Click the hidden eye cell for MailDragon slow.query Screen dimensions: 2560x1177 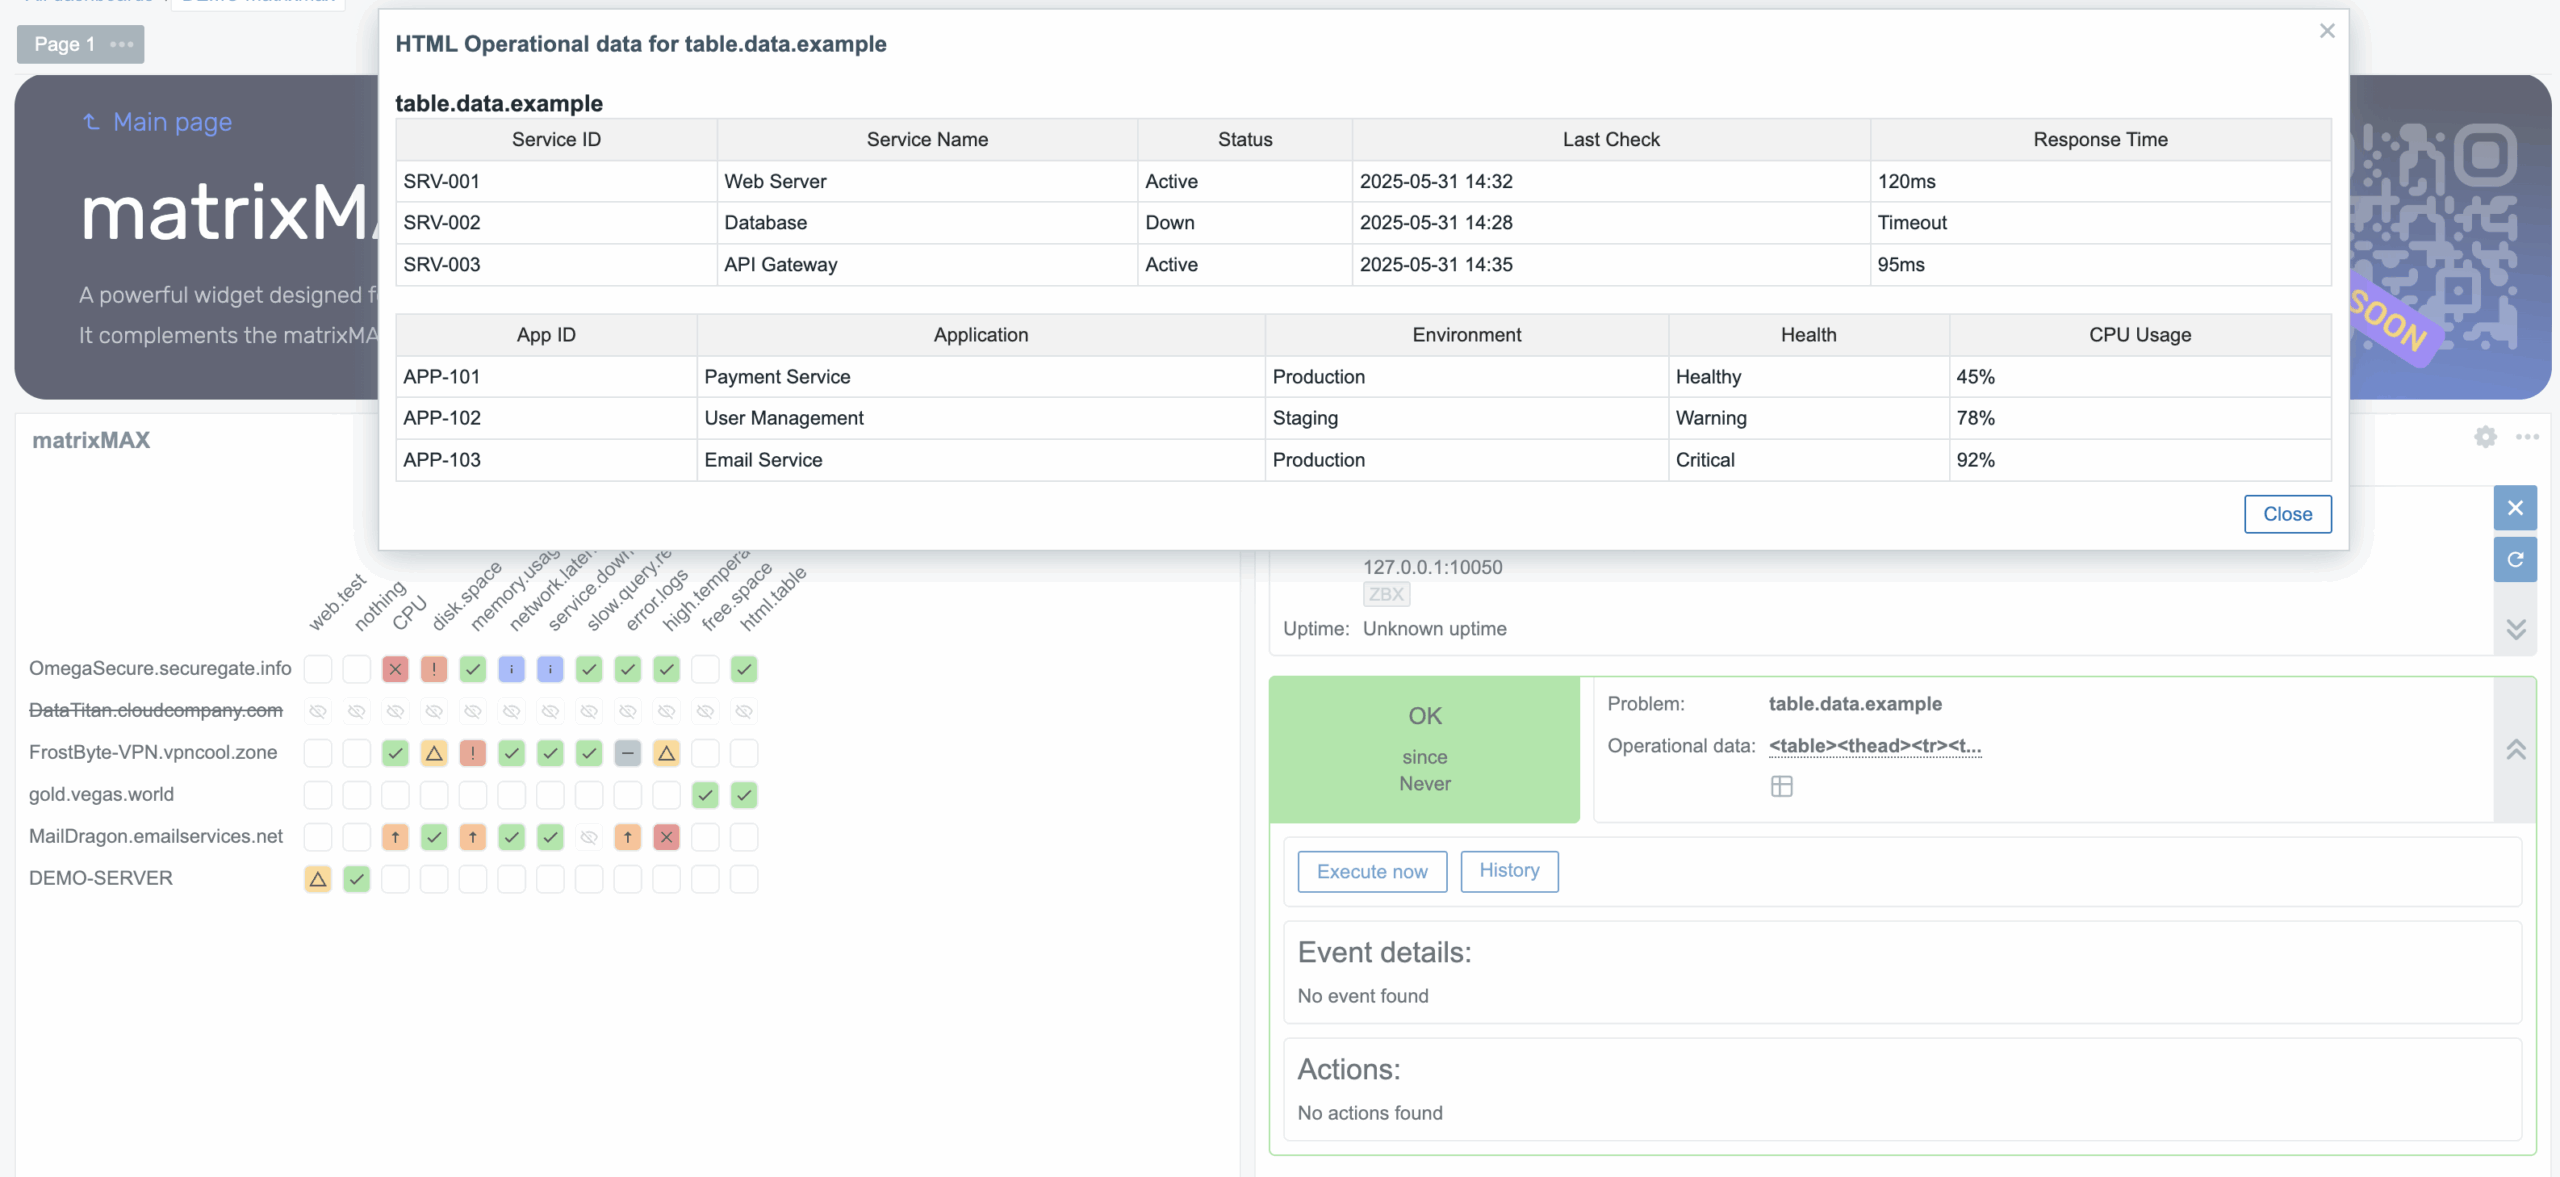(x=589, y=837)
